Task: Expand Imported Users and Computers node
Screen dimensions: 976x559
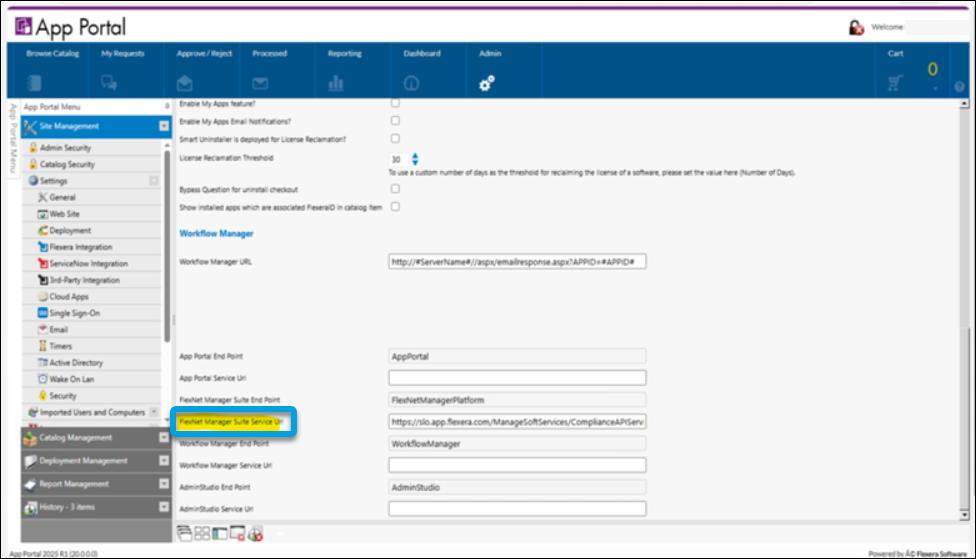Action: tap(154, 412)
